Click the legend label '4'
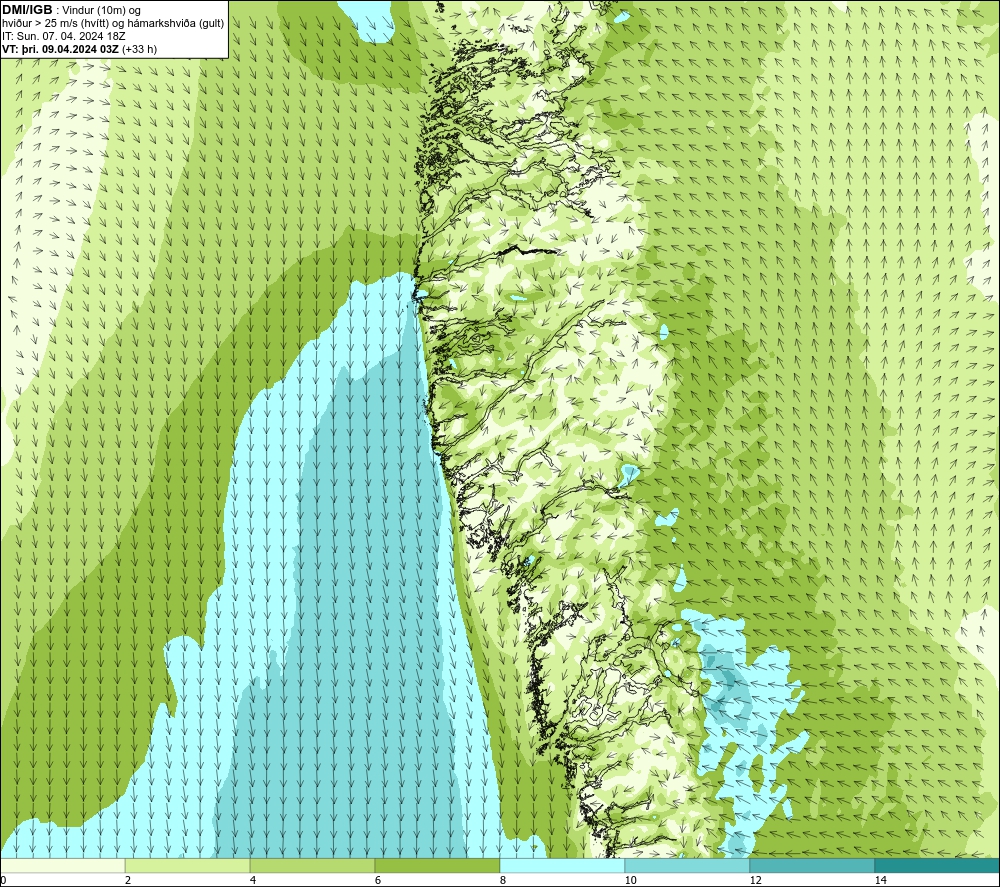1000x887 pixels. [253, 880]
